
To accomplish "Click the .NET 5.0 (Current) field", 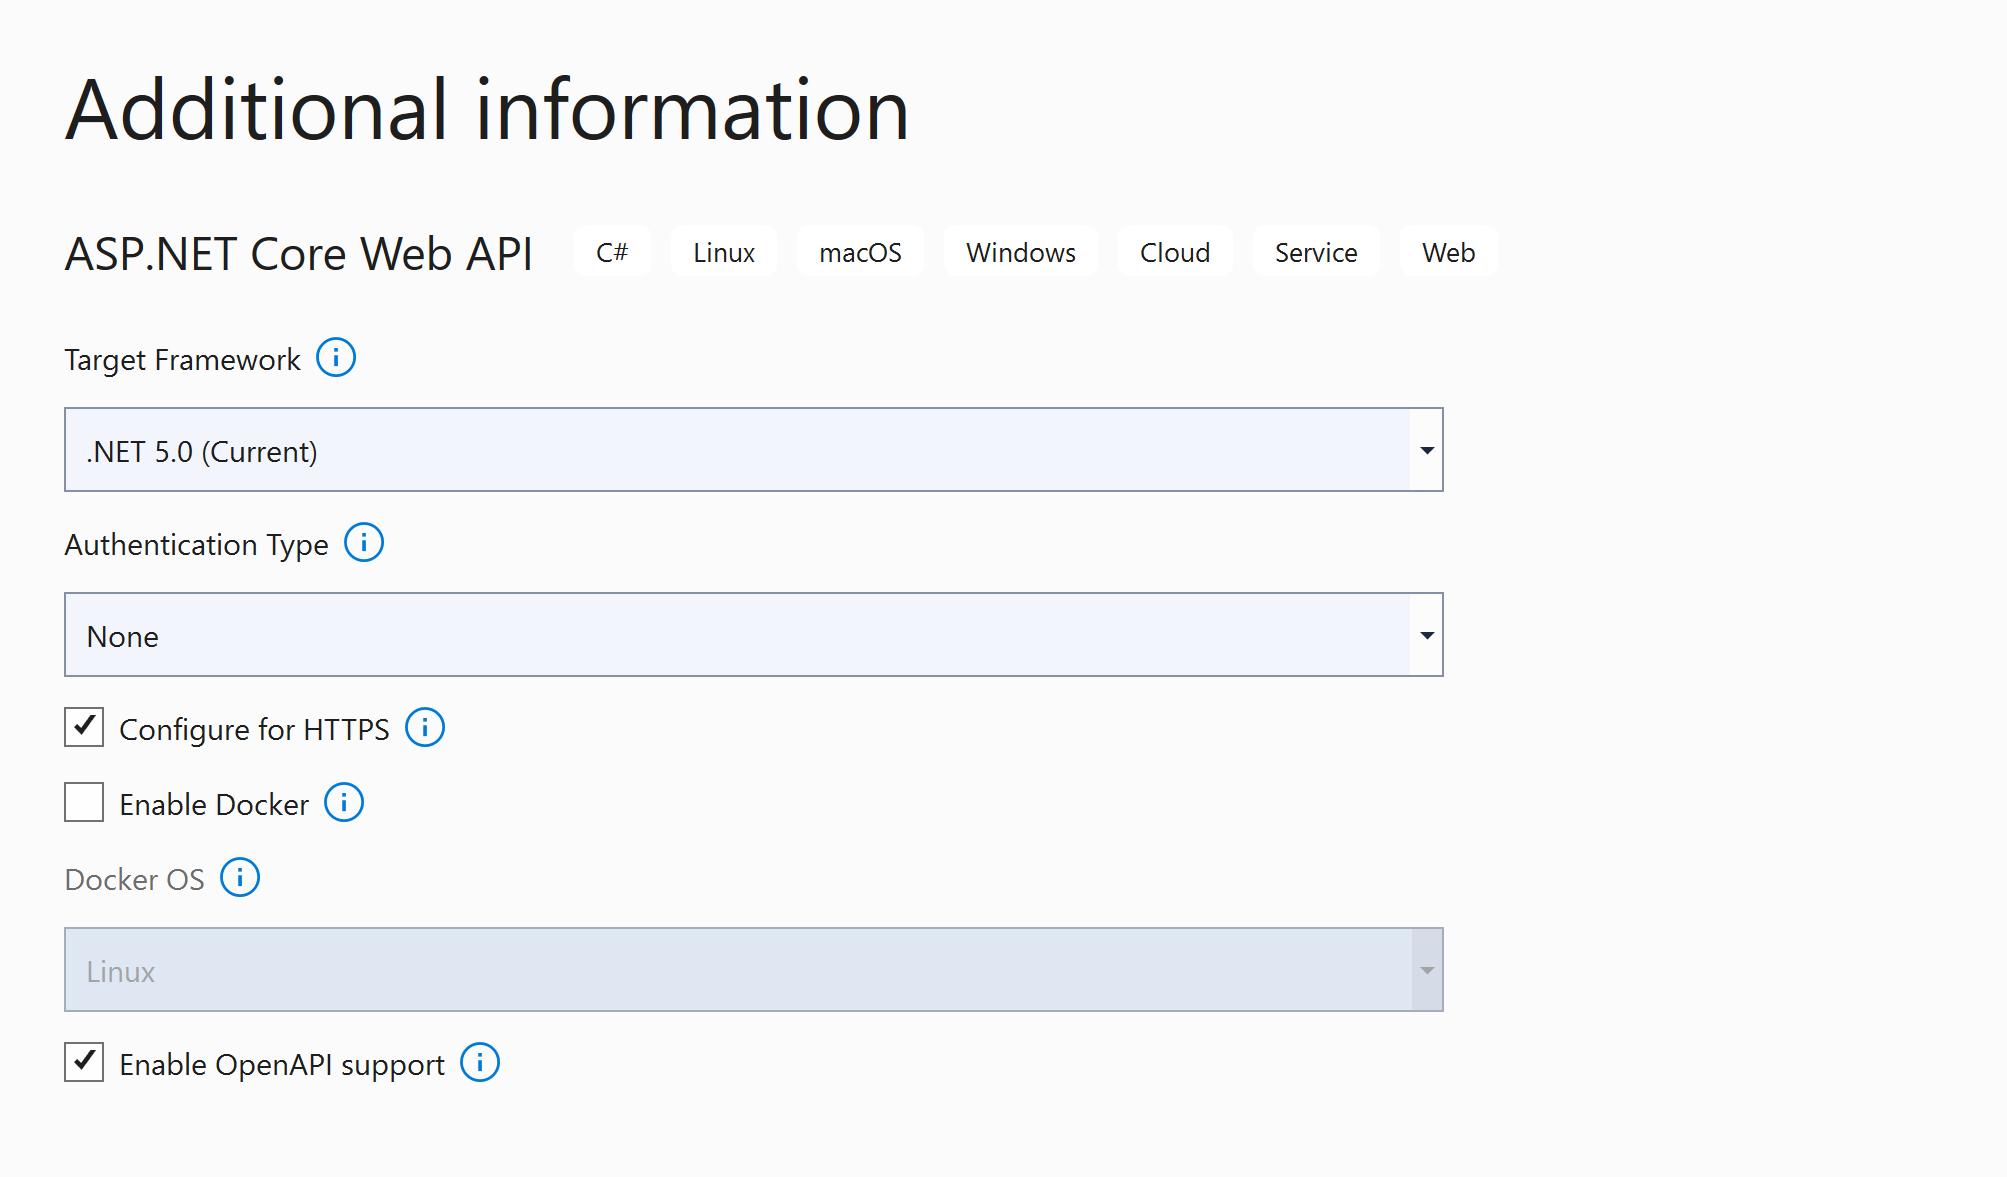I will click(x=736, y=450).
